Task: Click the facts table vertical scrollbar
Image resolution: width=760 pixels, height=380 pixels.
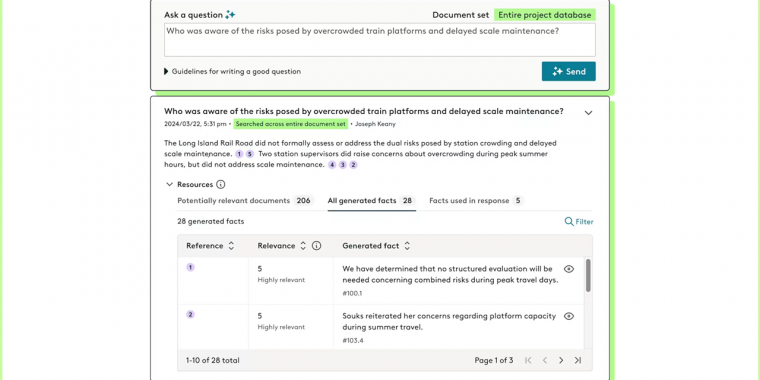Action: tap(588, 275)
